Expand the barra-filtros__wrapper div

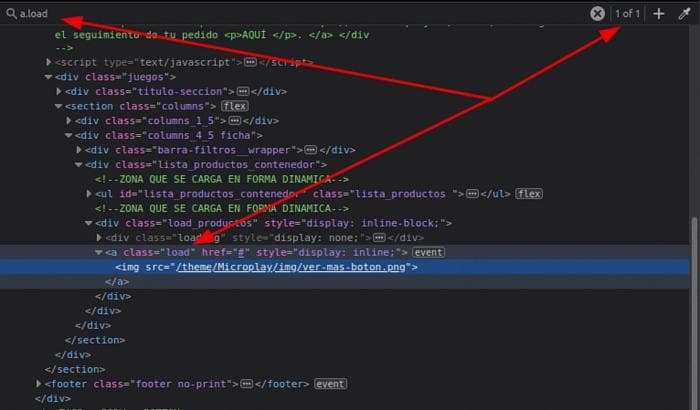point(79,150)
